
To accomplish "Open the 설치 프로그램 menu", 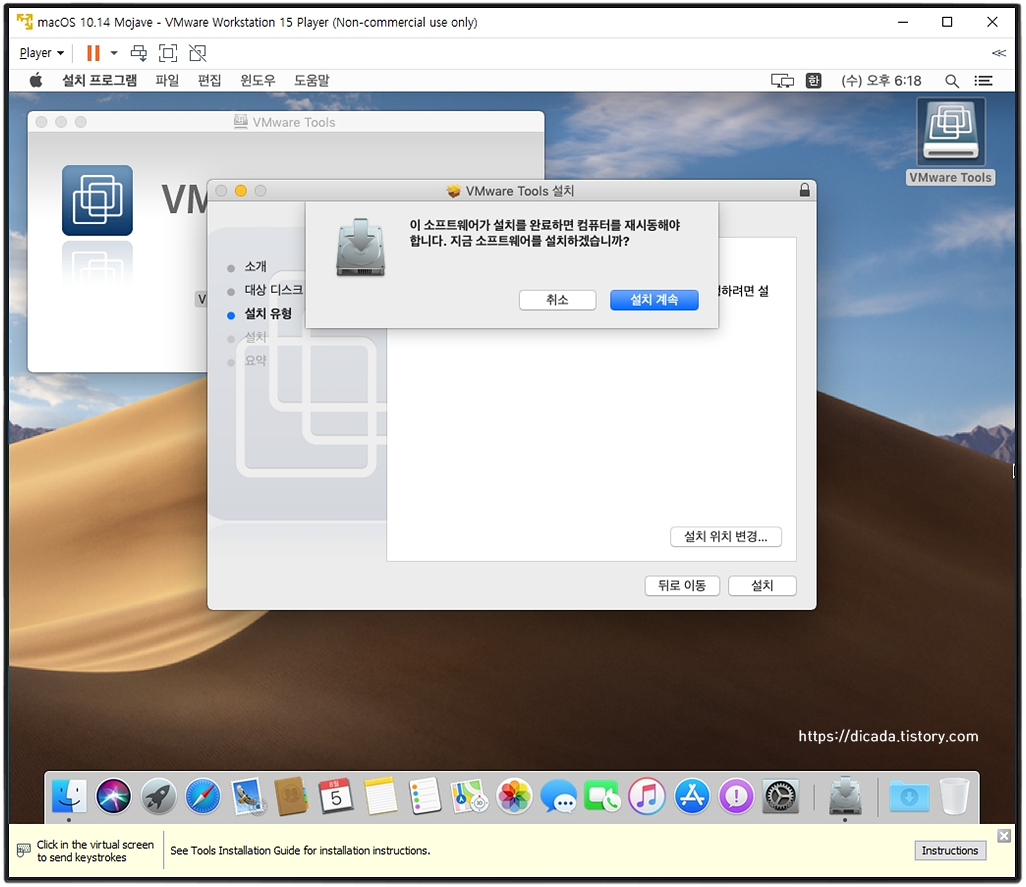I will pyautogui.click(x=99, y=80).
